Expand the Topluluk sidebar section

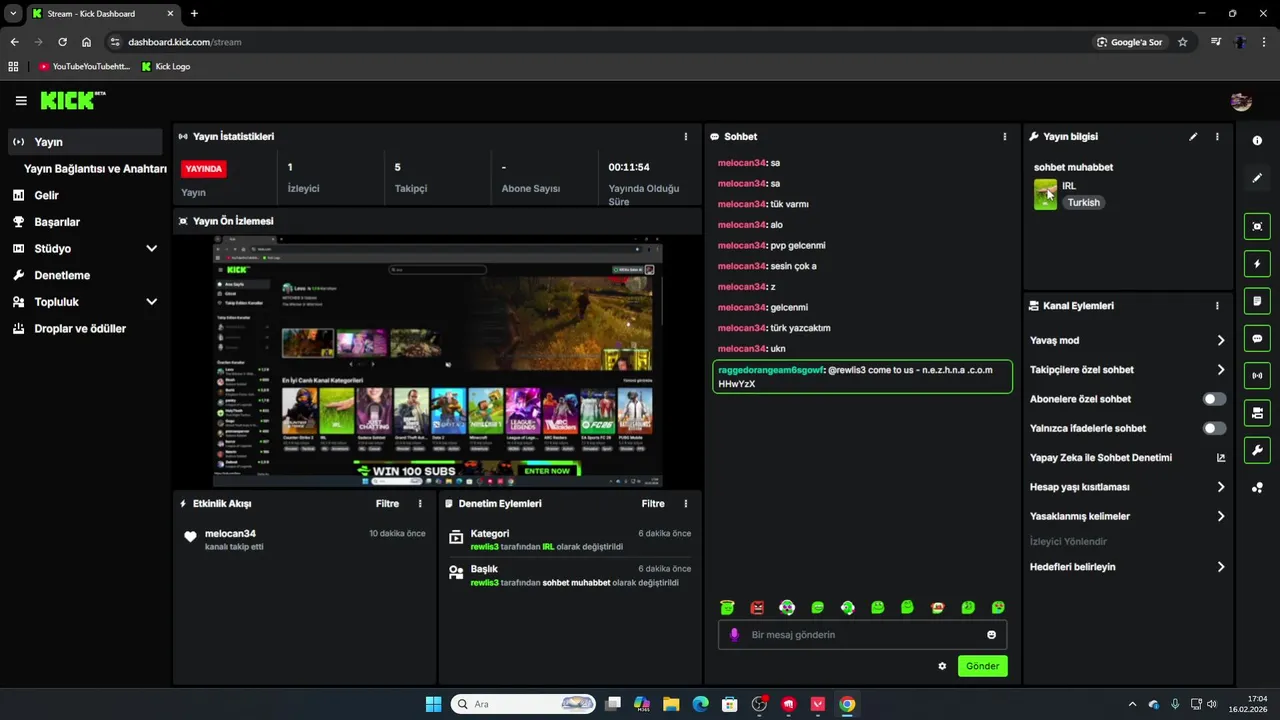tap(152, 302)
